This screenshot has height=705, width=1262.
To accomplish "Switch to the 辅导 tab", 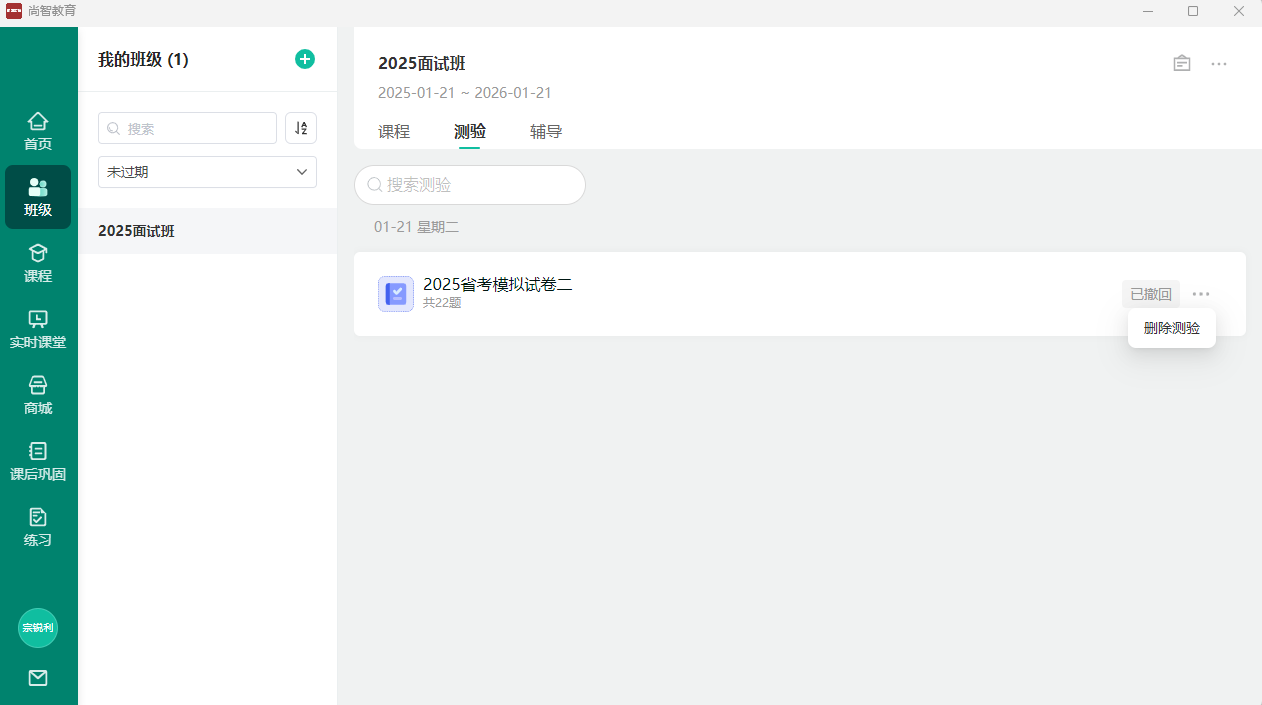I will point(546,131).
